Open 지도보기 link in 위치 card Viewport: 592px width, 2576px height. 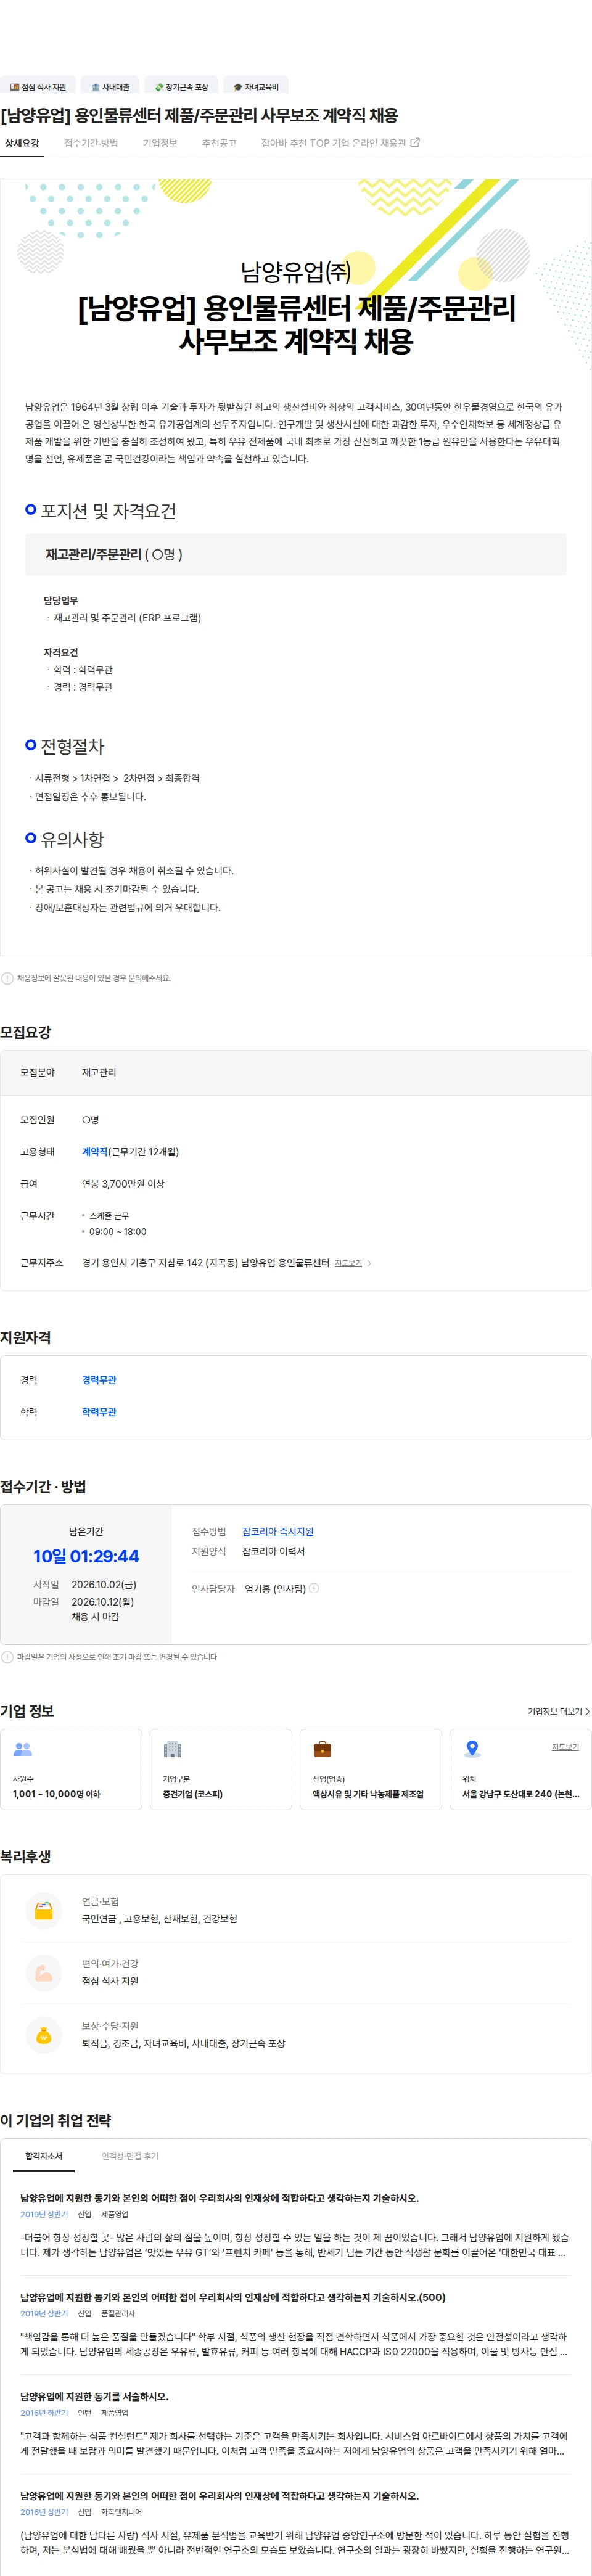point(565,1747)
